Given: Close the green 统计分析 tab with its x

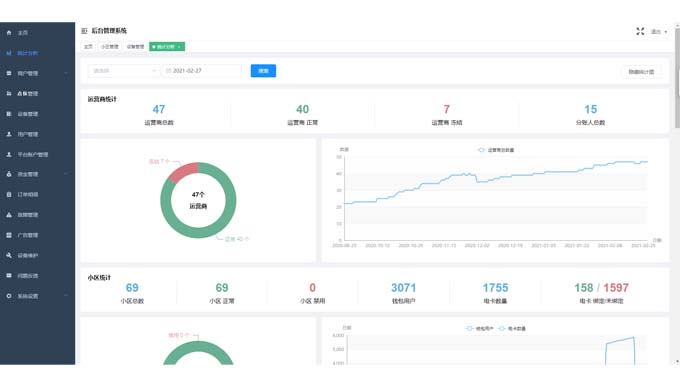Looking at the screenshot, I should click(179, 46).
